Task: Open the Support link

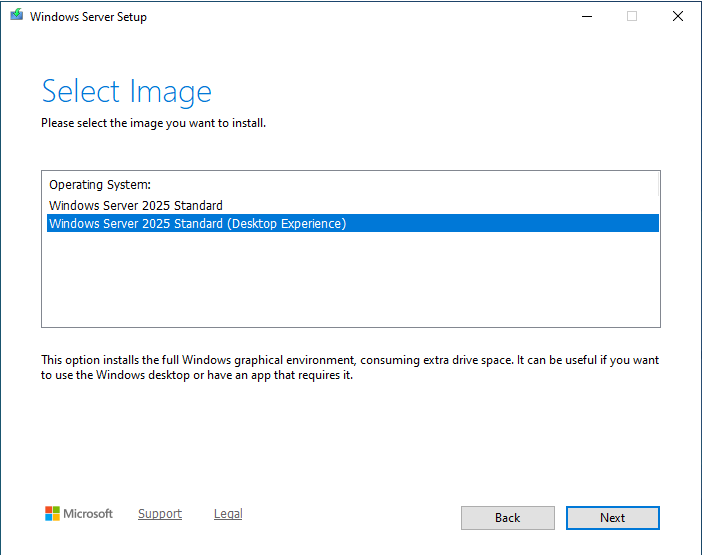Action: tap(160, 514)
